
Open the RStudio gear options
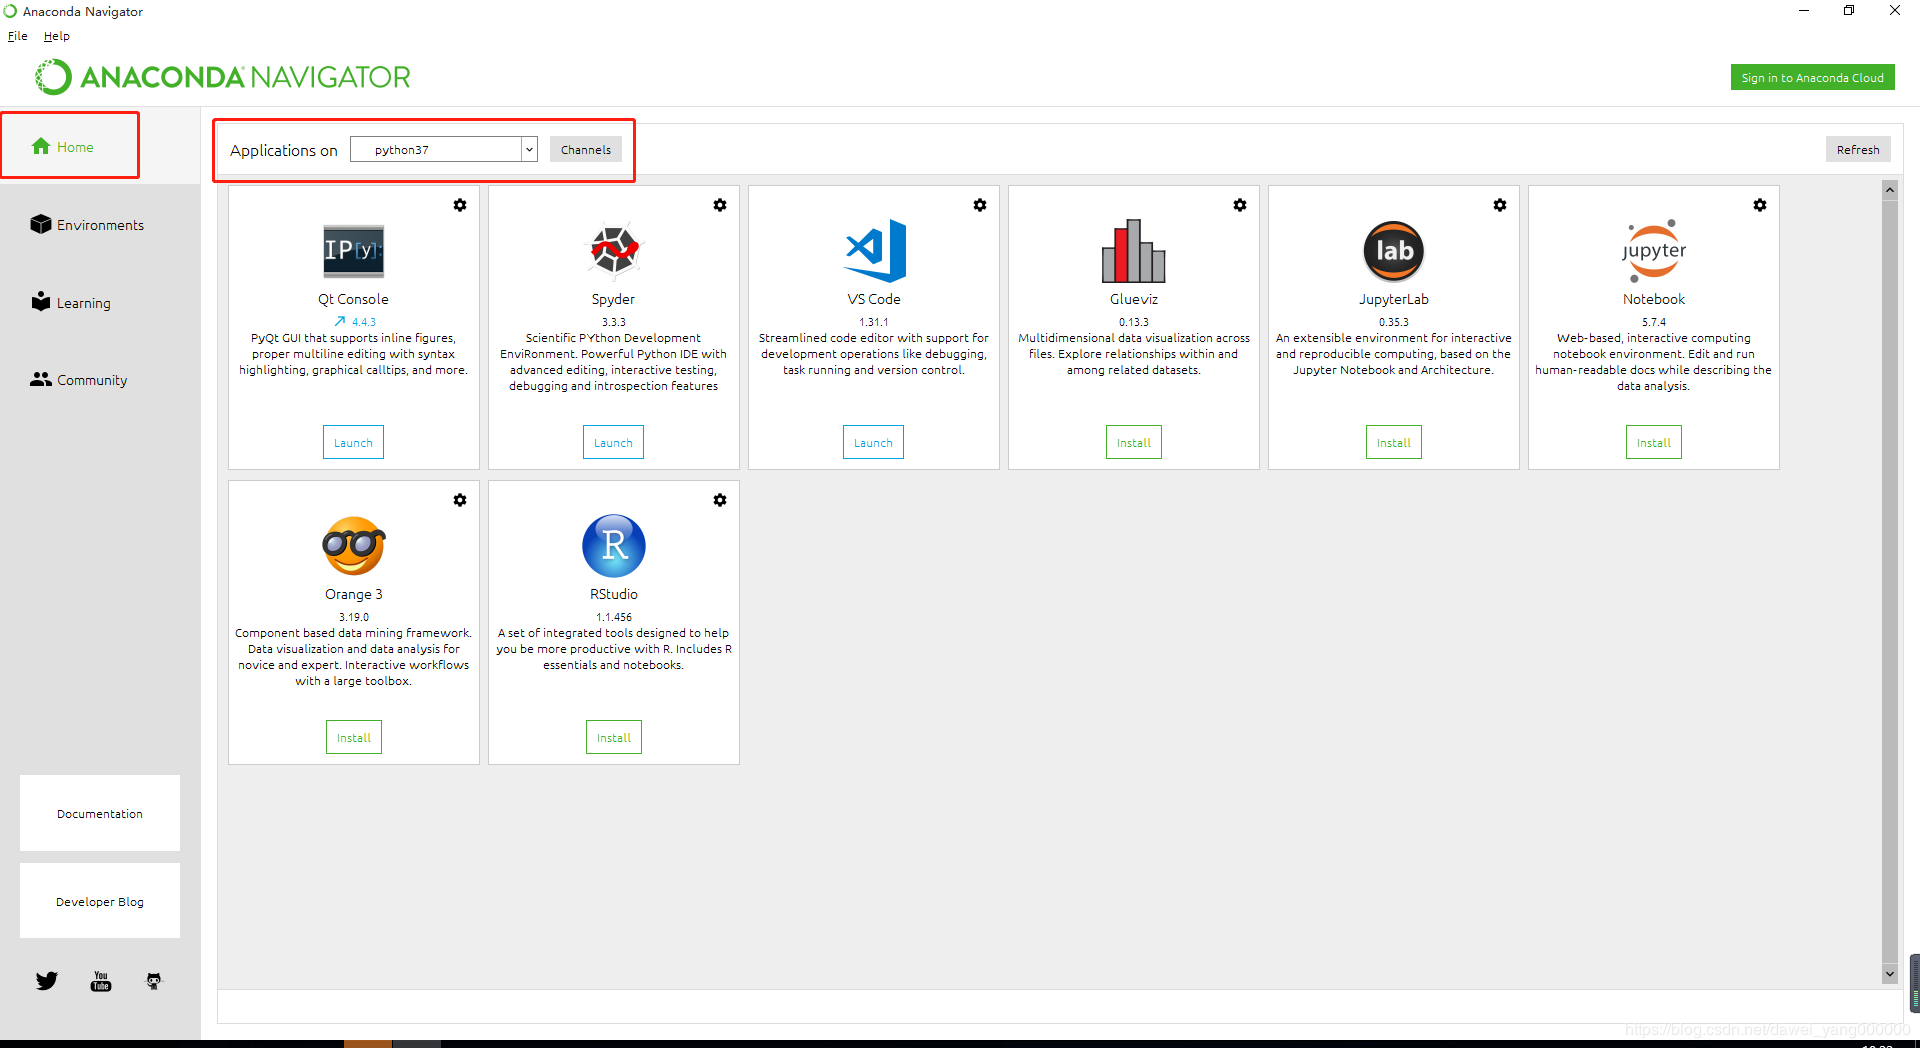720,500
